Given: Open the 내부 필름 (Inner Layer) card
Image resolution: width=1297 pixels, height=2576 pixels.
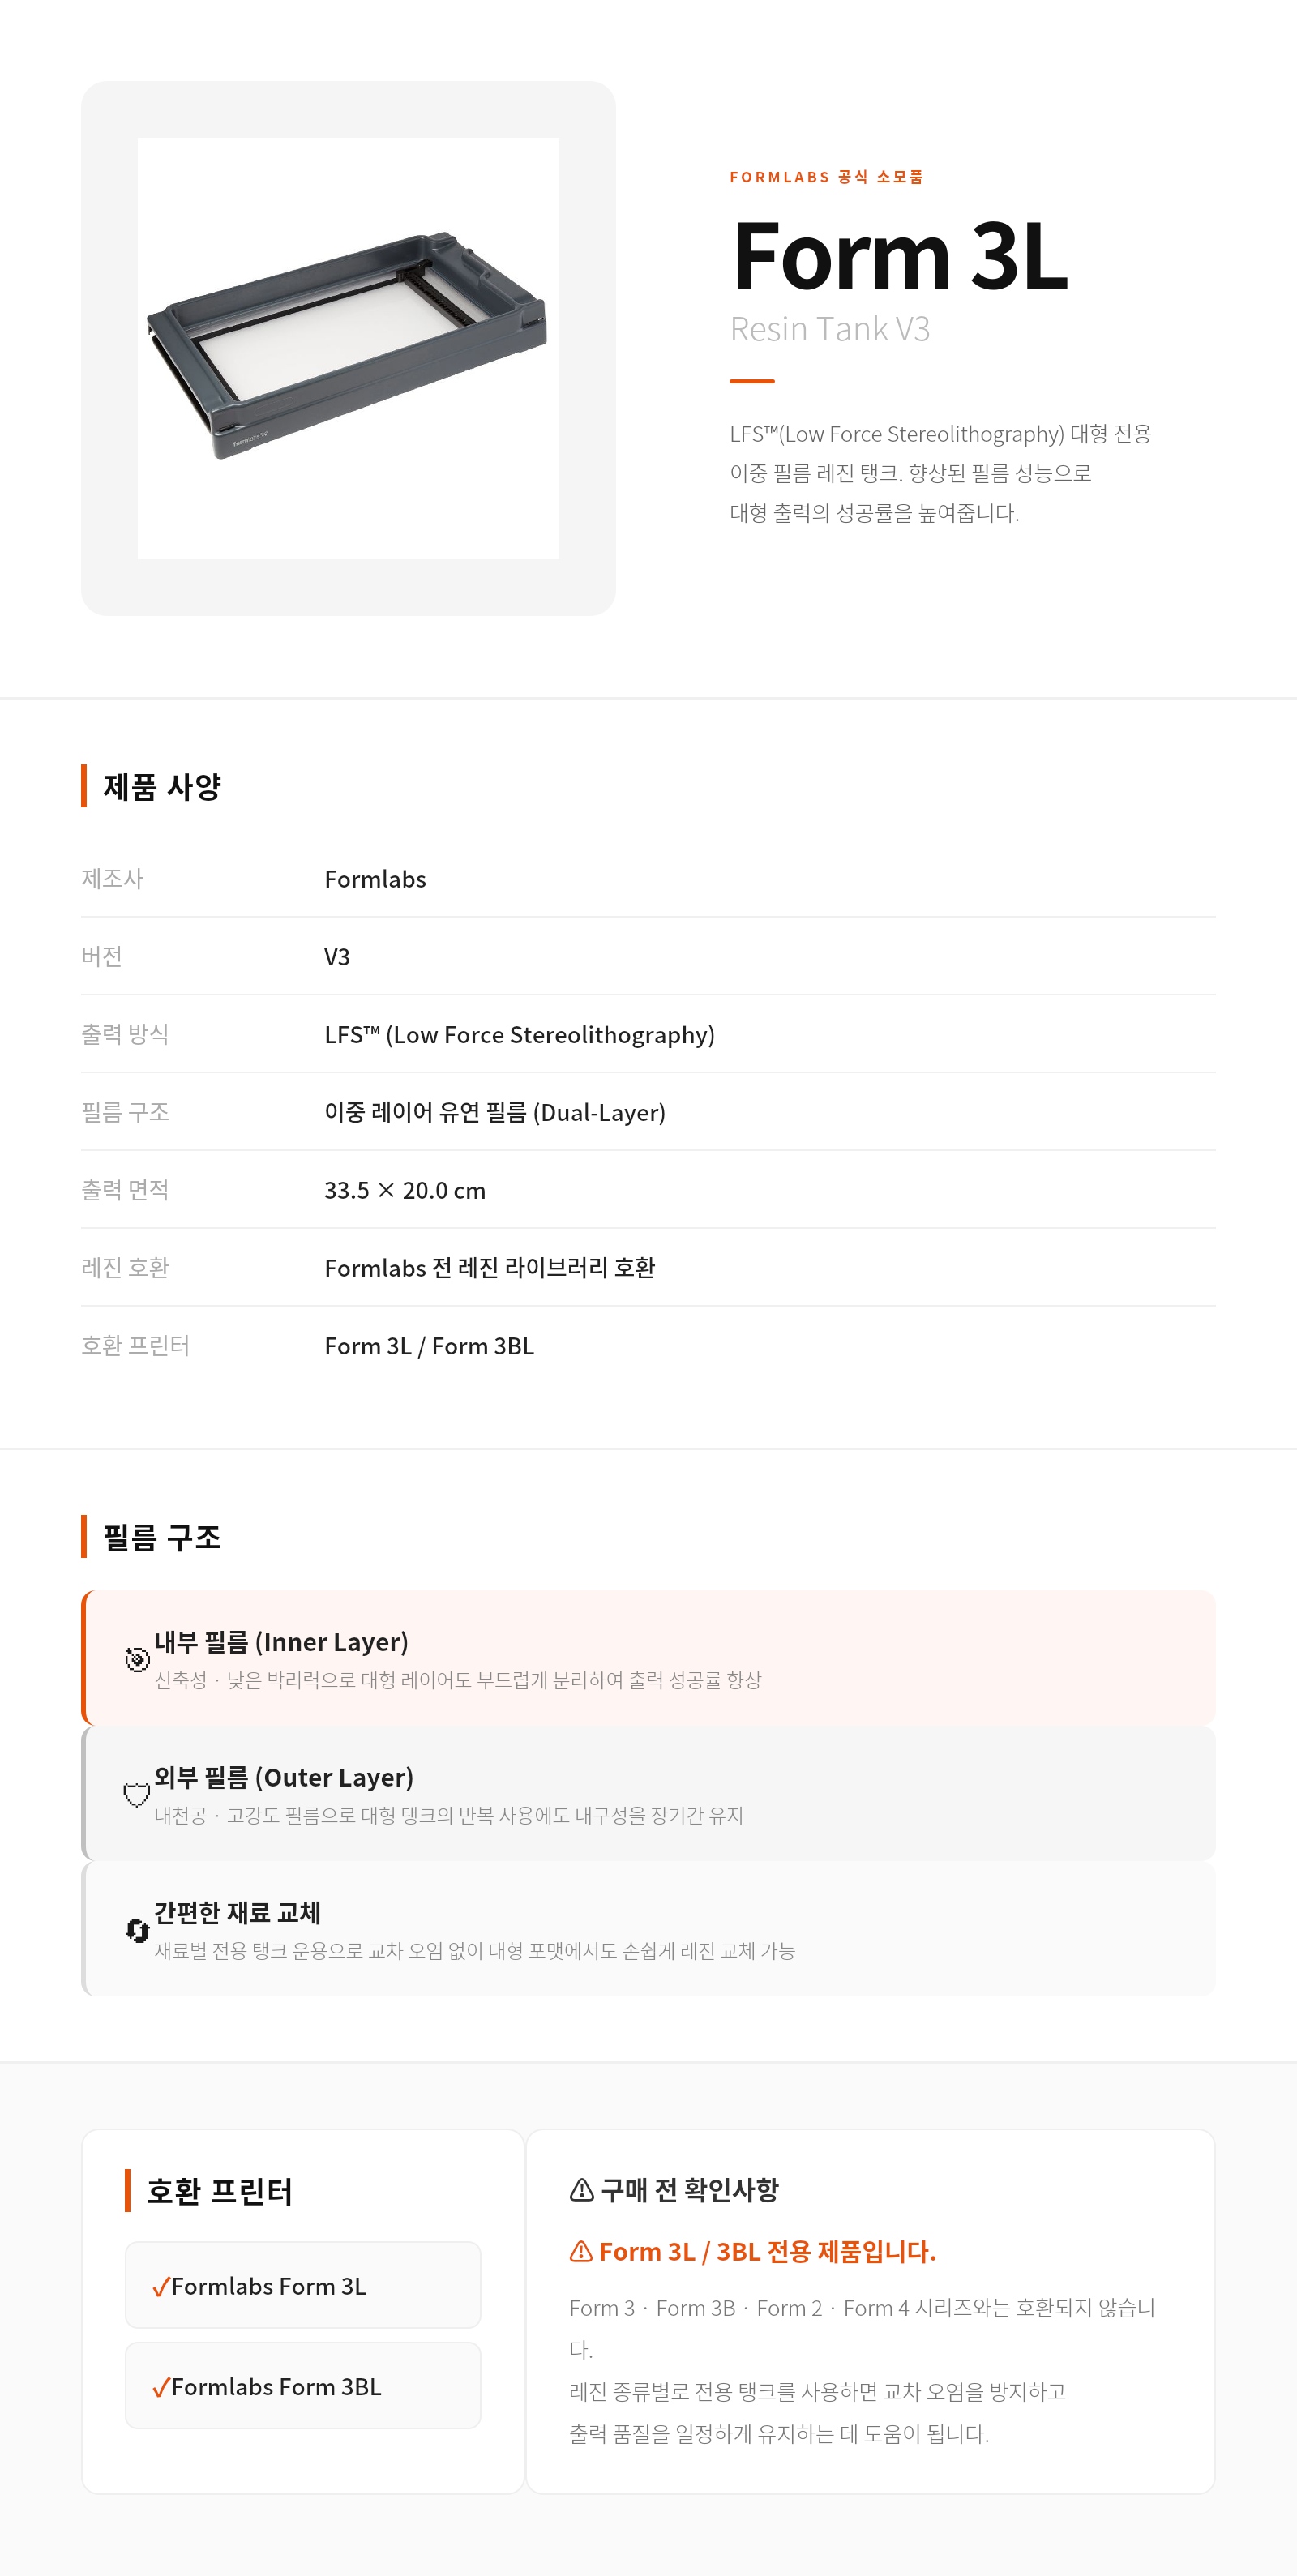Looking at the screenshot, I should pyautogui.click(x=648, y=1658).
